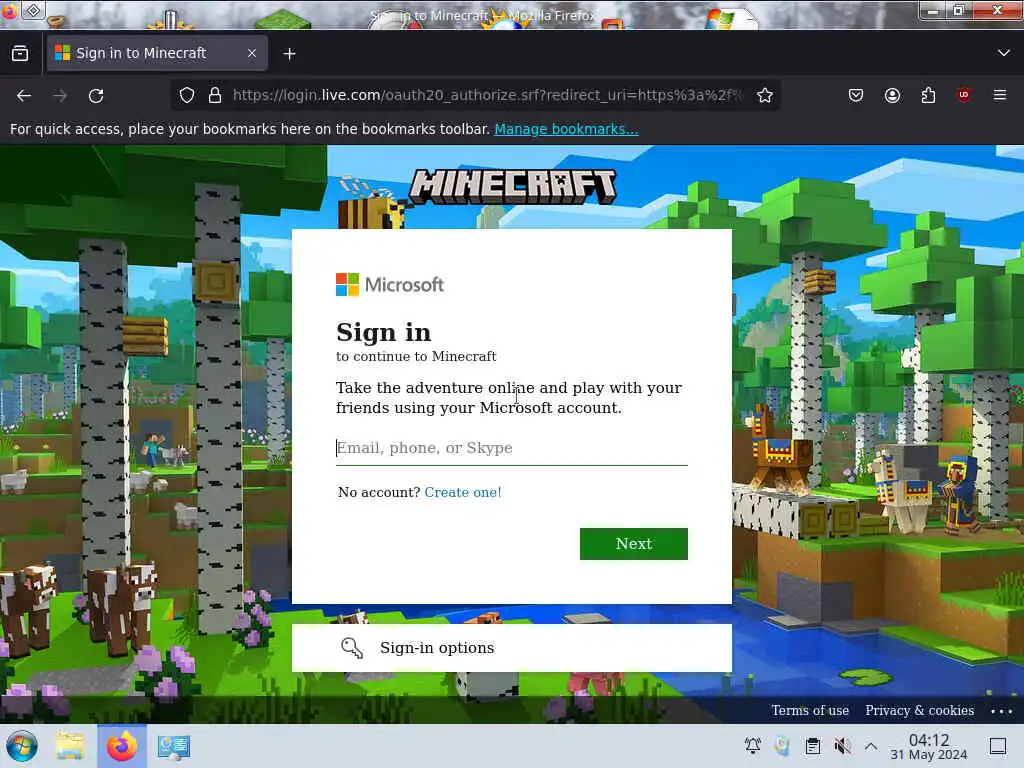Click the Minecraft logo banner
Image resolution: width=1024 pixels, height=768 pixels.
[x=513, y=187]
